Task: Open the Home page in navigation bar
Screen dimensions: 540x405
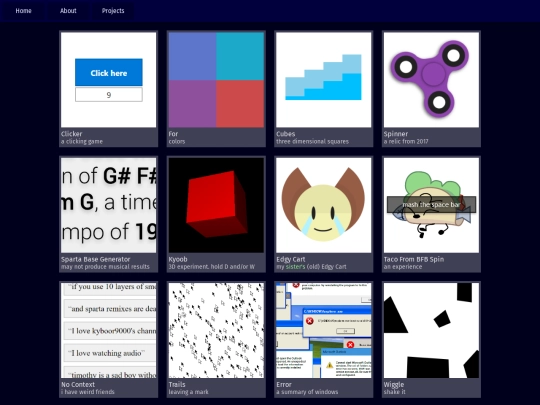Action: 23,11
